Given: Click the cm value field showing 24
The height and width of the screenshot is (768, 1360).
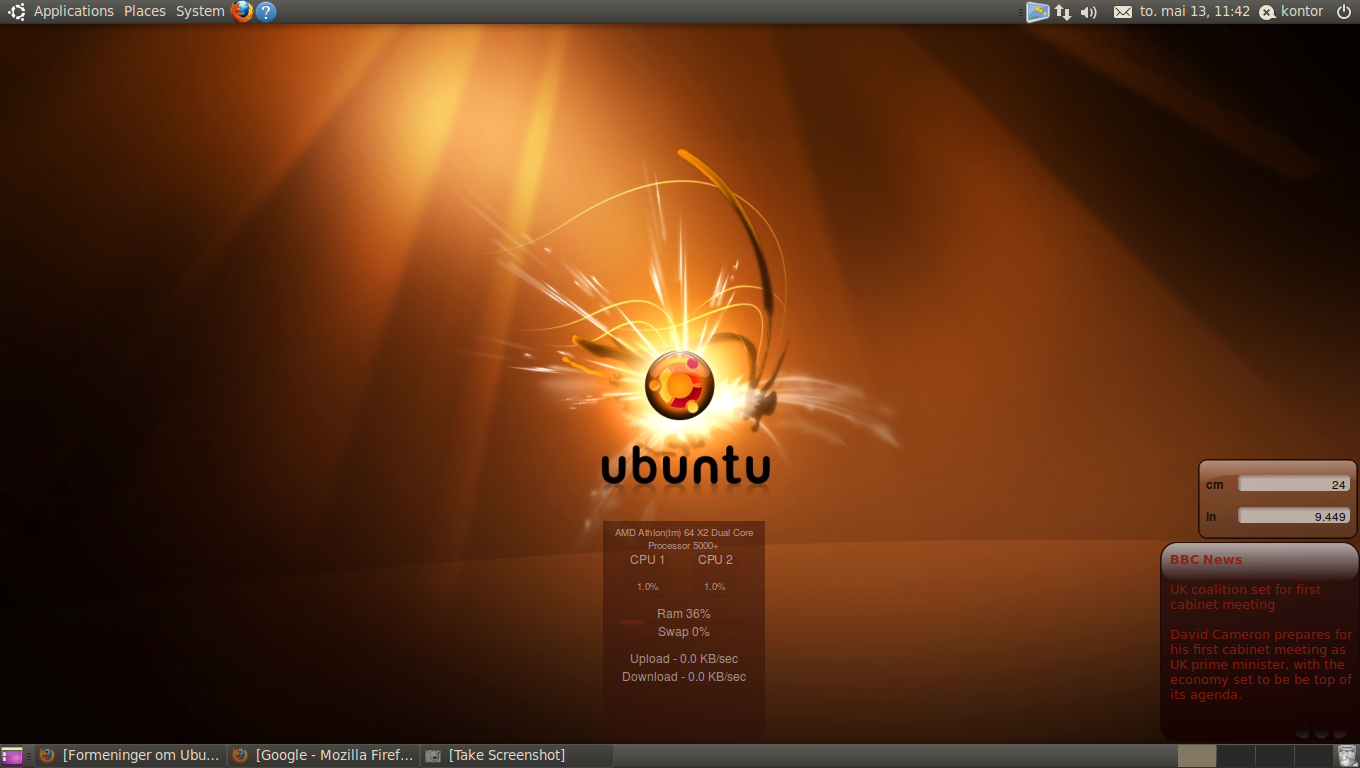Looking at the screenshot, I should tap(1294, 484).
